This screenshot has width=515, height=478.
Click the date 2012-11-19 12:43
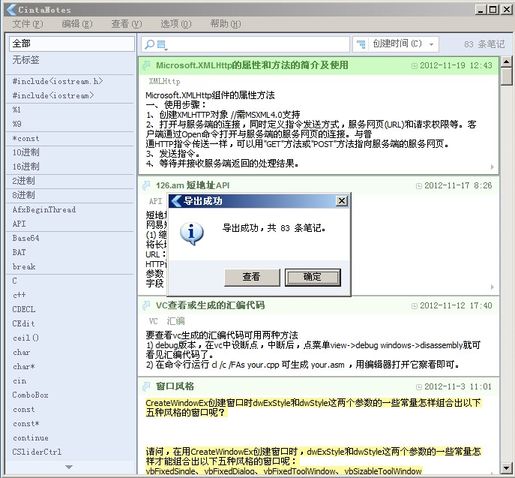[456, 65]
